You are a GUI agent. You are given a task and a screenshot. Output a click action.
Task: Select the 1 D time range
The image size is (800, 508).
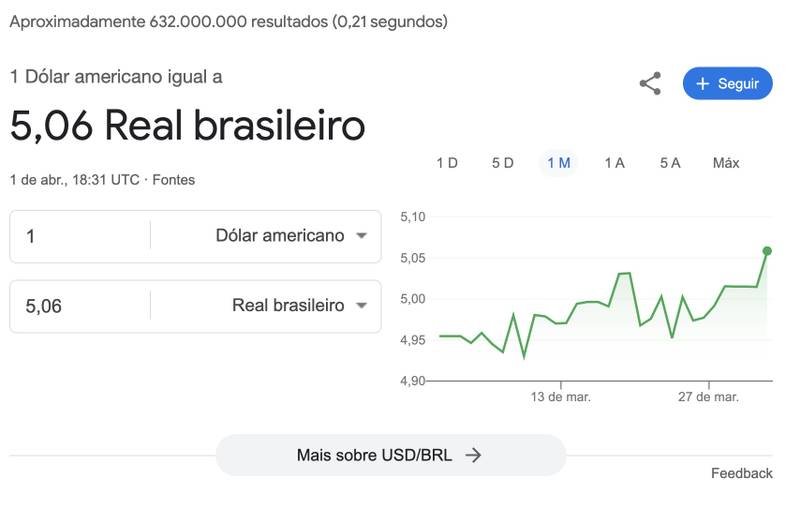447,163
